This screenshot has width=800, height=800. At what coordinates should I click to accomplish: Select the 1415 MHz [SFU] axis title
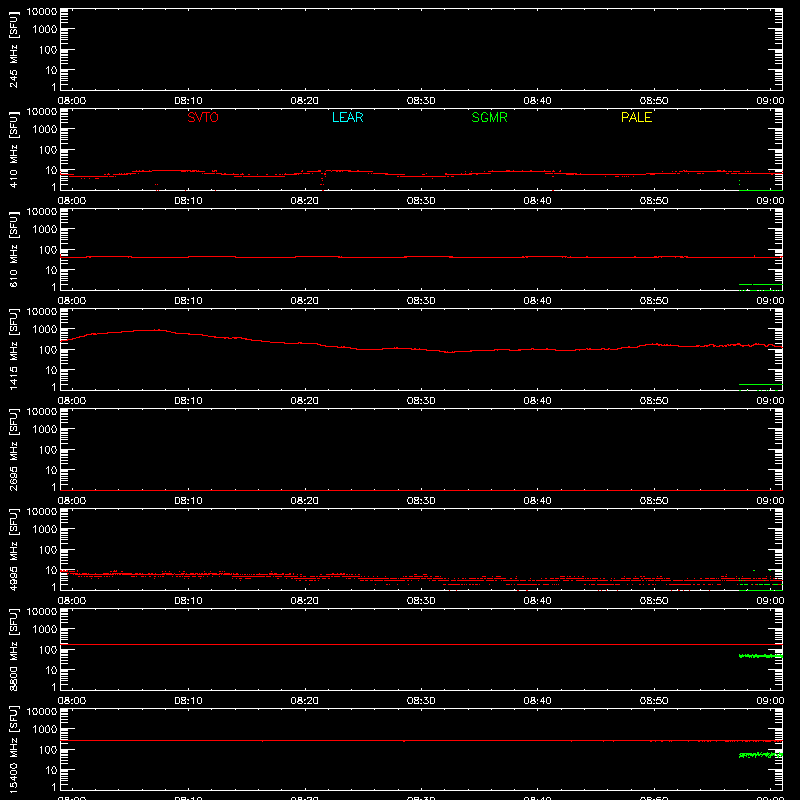coord(14,349)
